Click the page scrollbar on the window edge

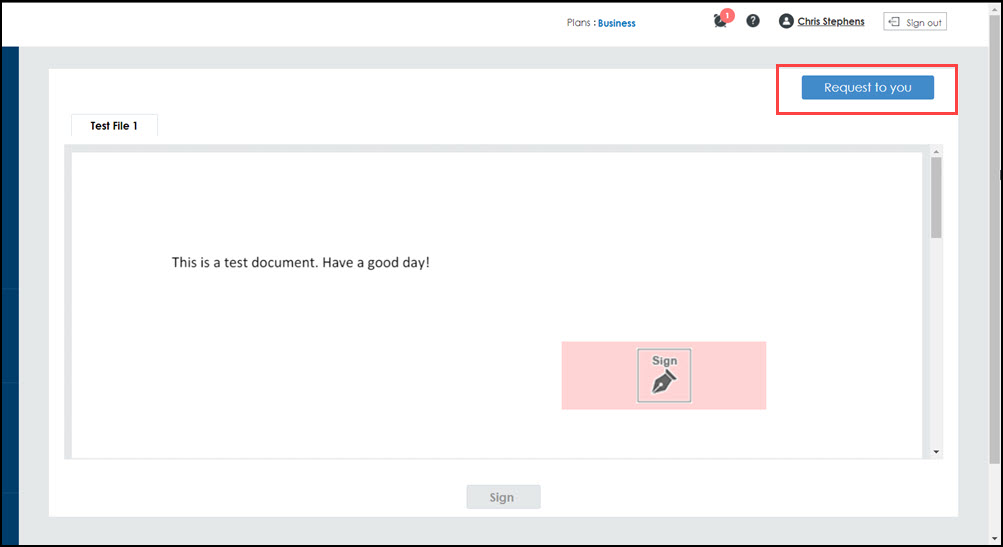(x=994, y=237)
